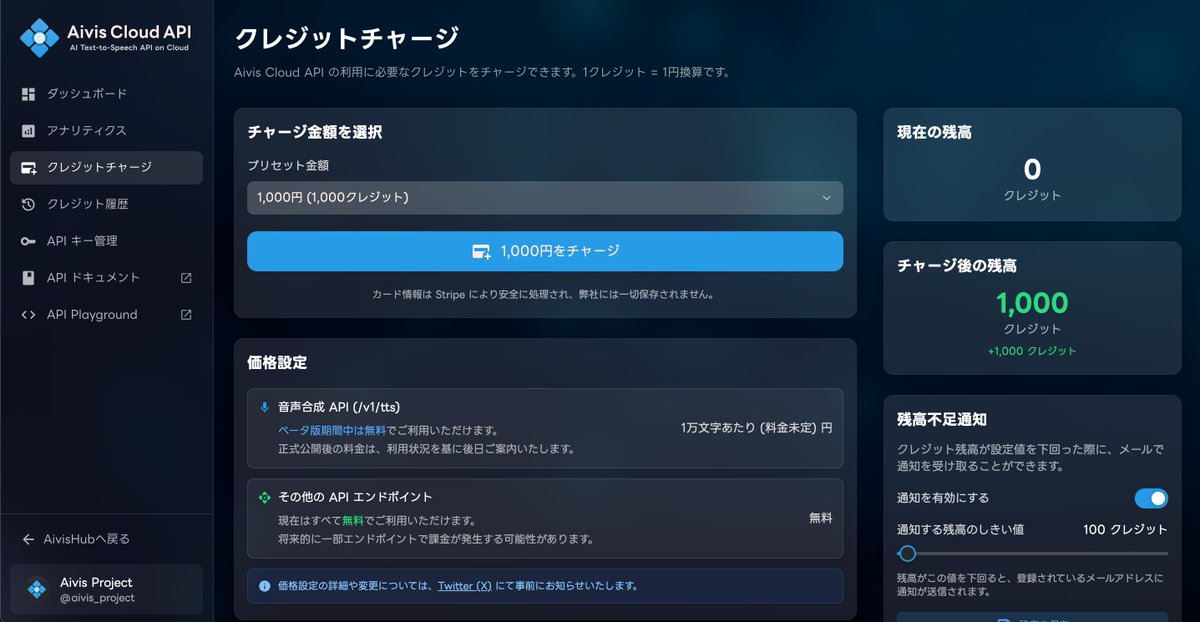The width and height of the screenshot is (1200, 622).
Task: Launch API Playground from sidebar
Action: [106, 315]
